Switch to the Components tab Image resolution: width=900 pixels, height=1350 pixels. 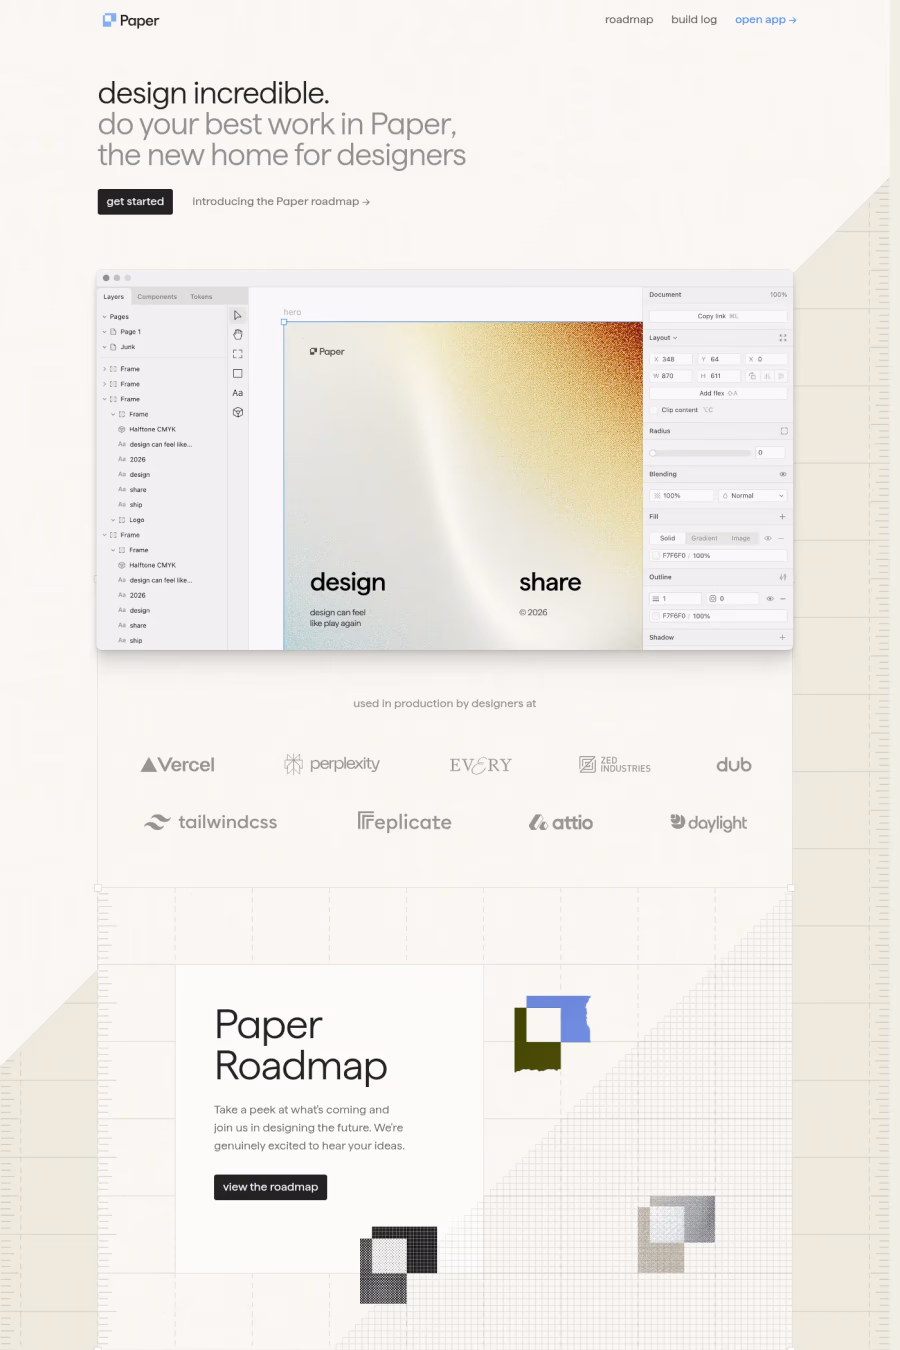(x=157, y=296)
